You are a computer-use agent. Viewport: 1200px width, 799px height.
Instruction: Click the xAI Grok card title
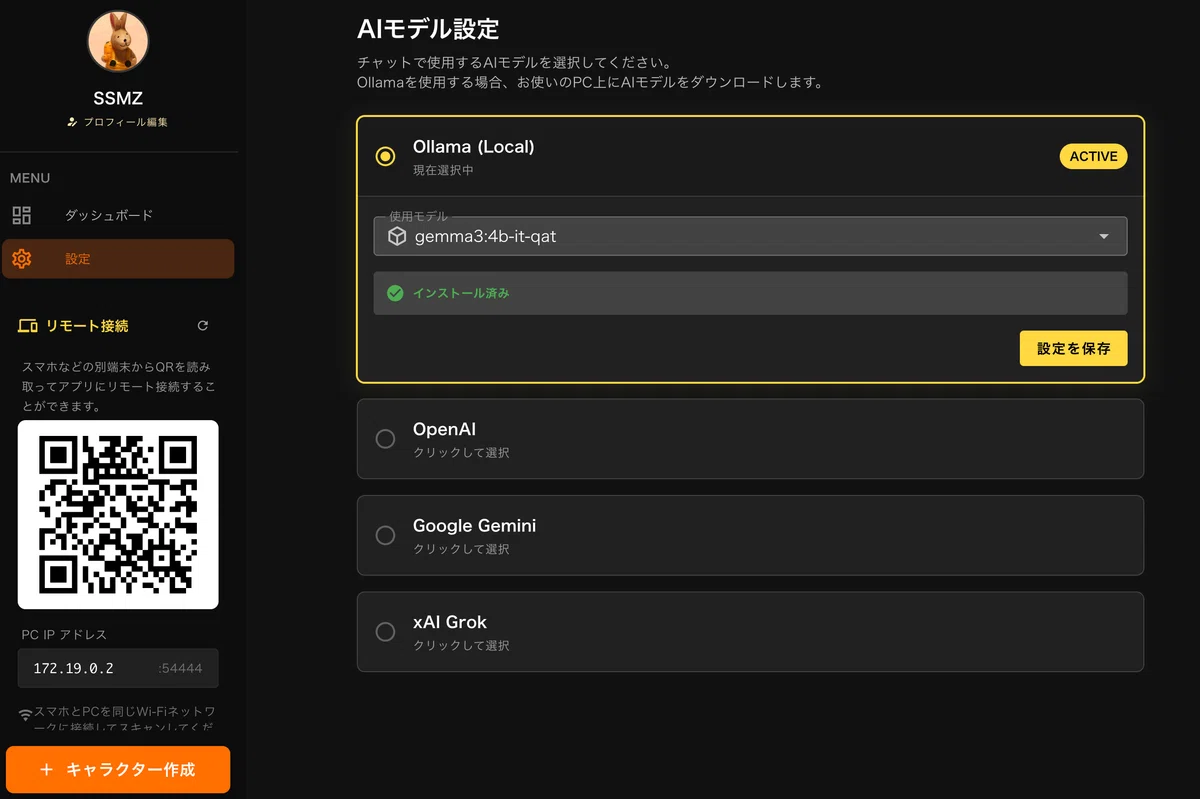click(x=450, y=622)
